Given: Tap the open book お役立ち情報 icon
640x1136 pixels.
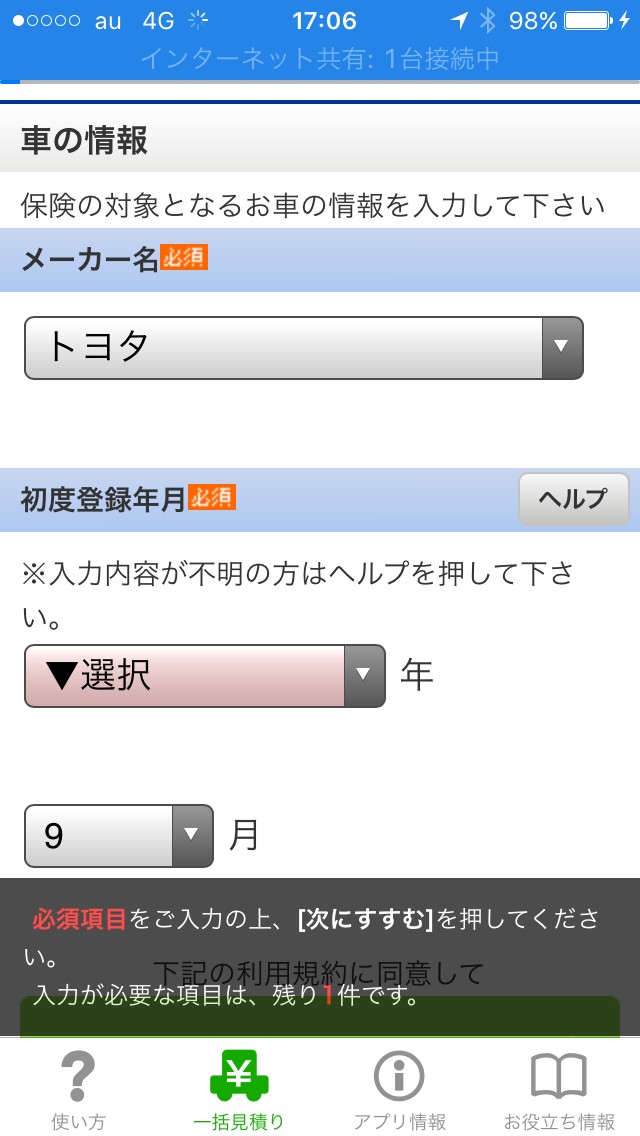Looking at the screenshot, I should pos(558,1077).
